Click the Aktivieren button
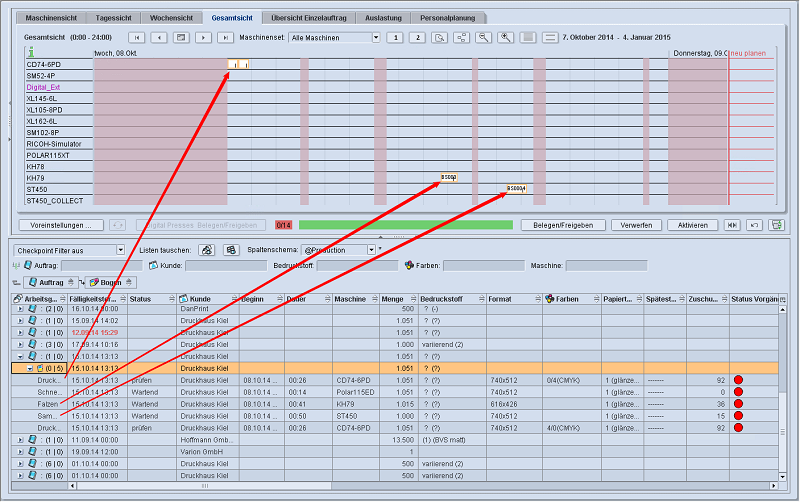This screenshot has height=502, width=800. [x=692, y=225]
